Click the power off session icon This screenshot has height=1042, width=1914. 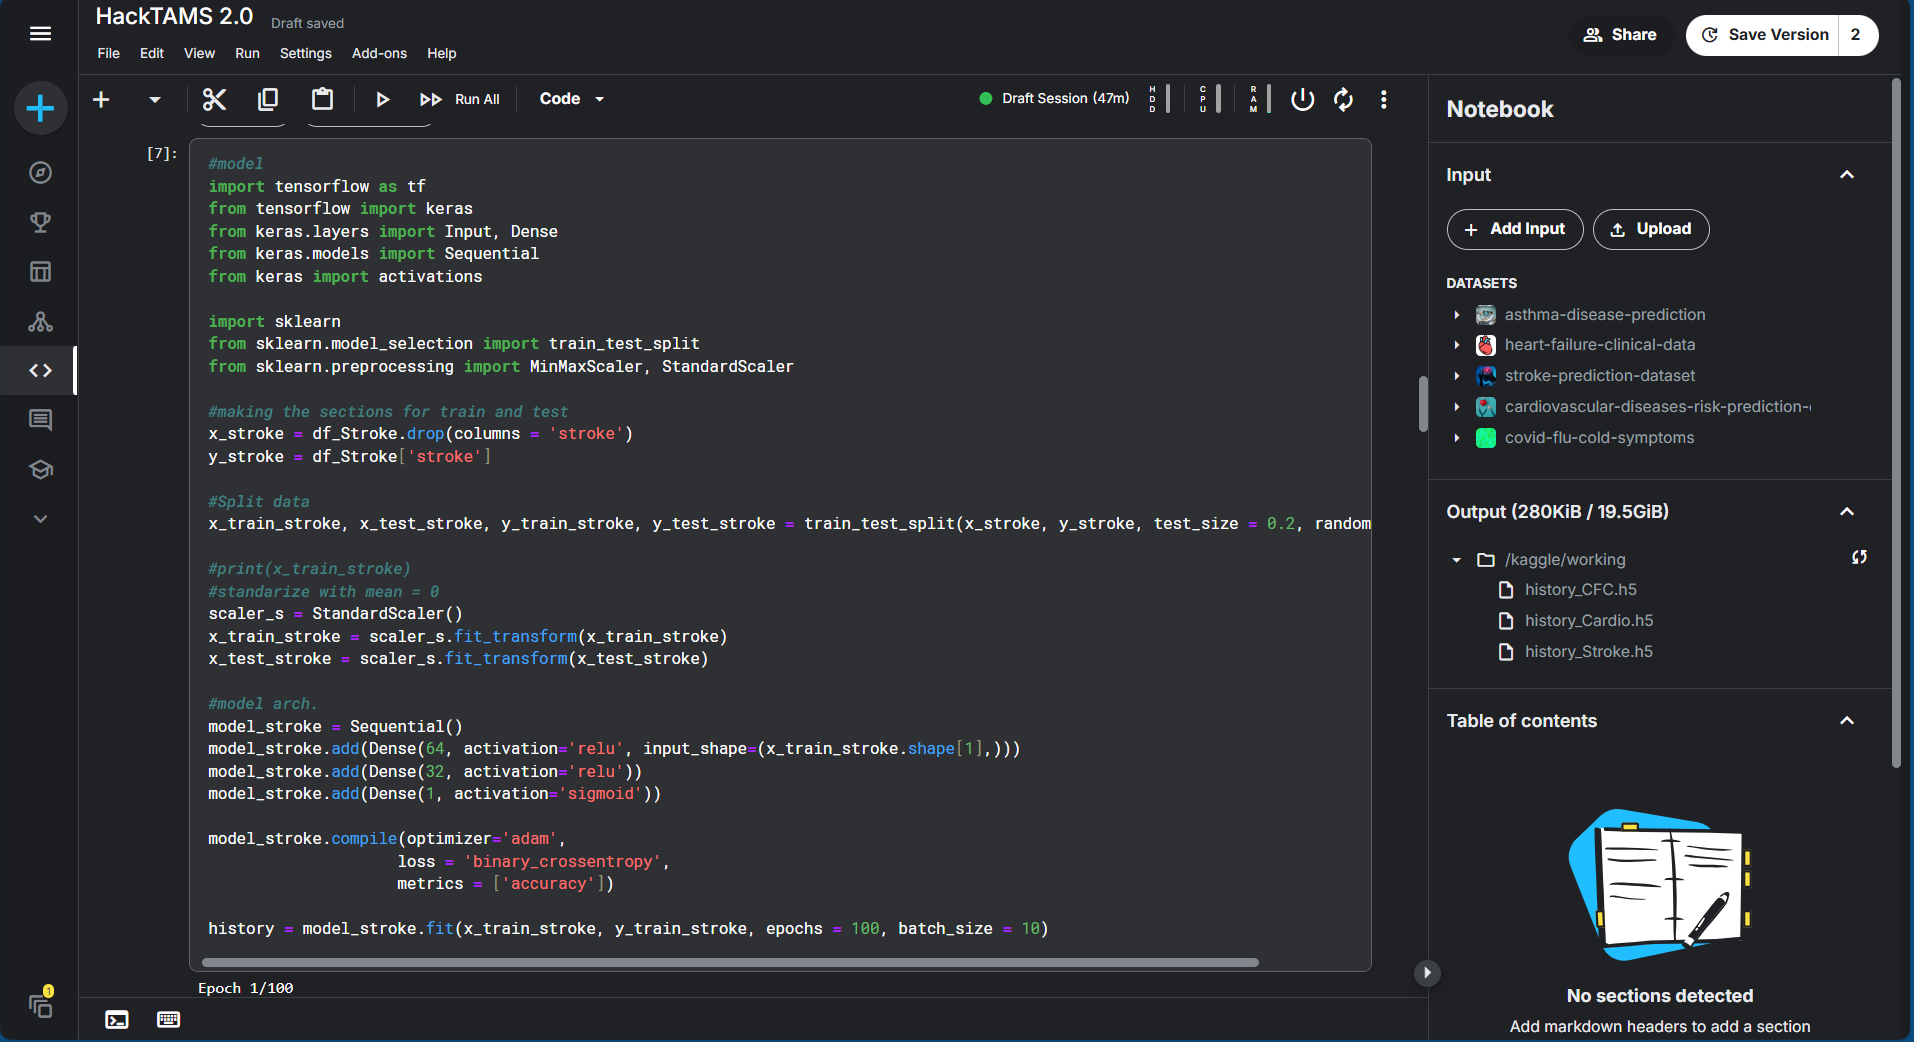[x=1302, y=99]
